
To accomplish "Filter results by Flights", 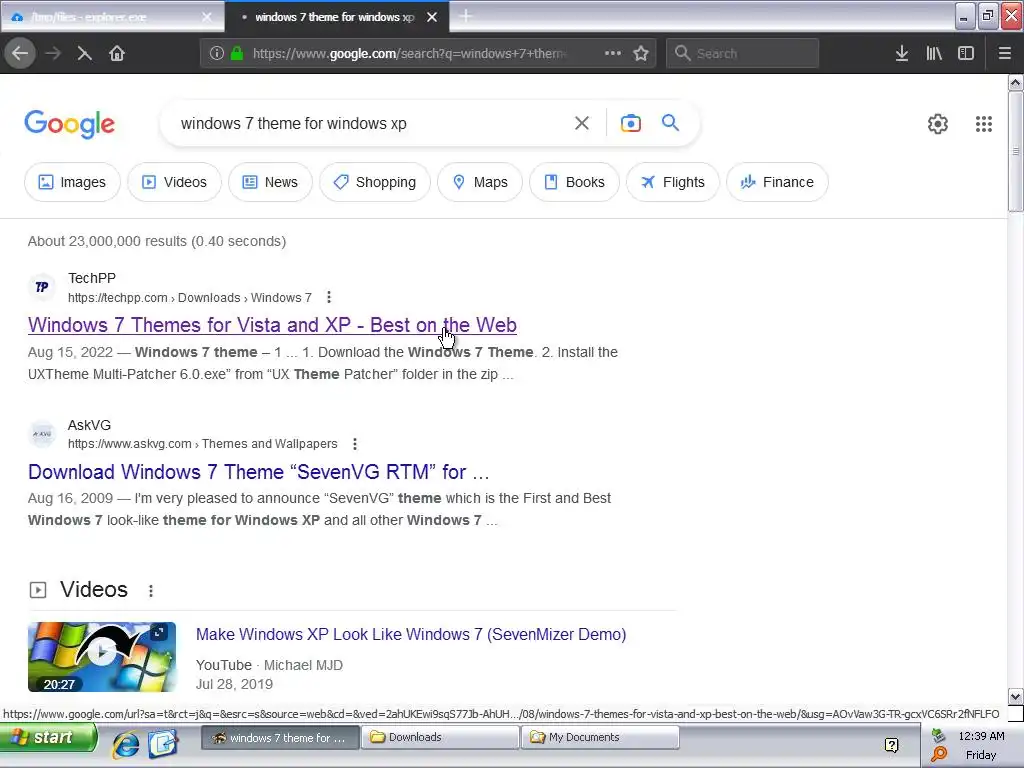I will click(673, 182).
